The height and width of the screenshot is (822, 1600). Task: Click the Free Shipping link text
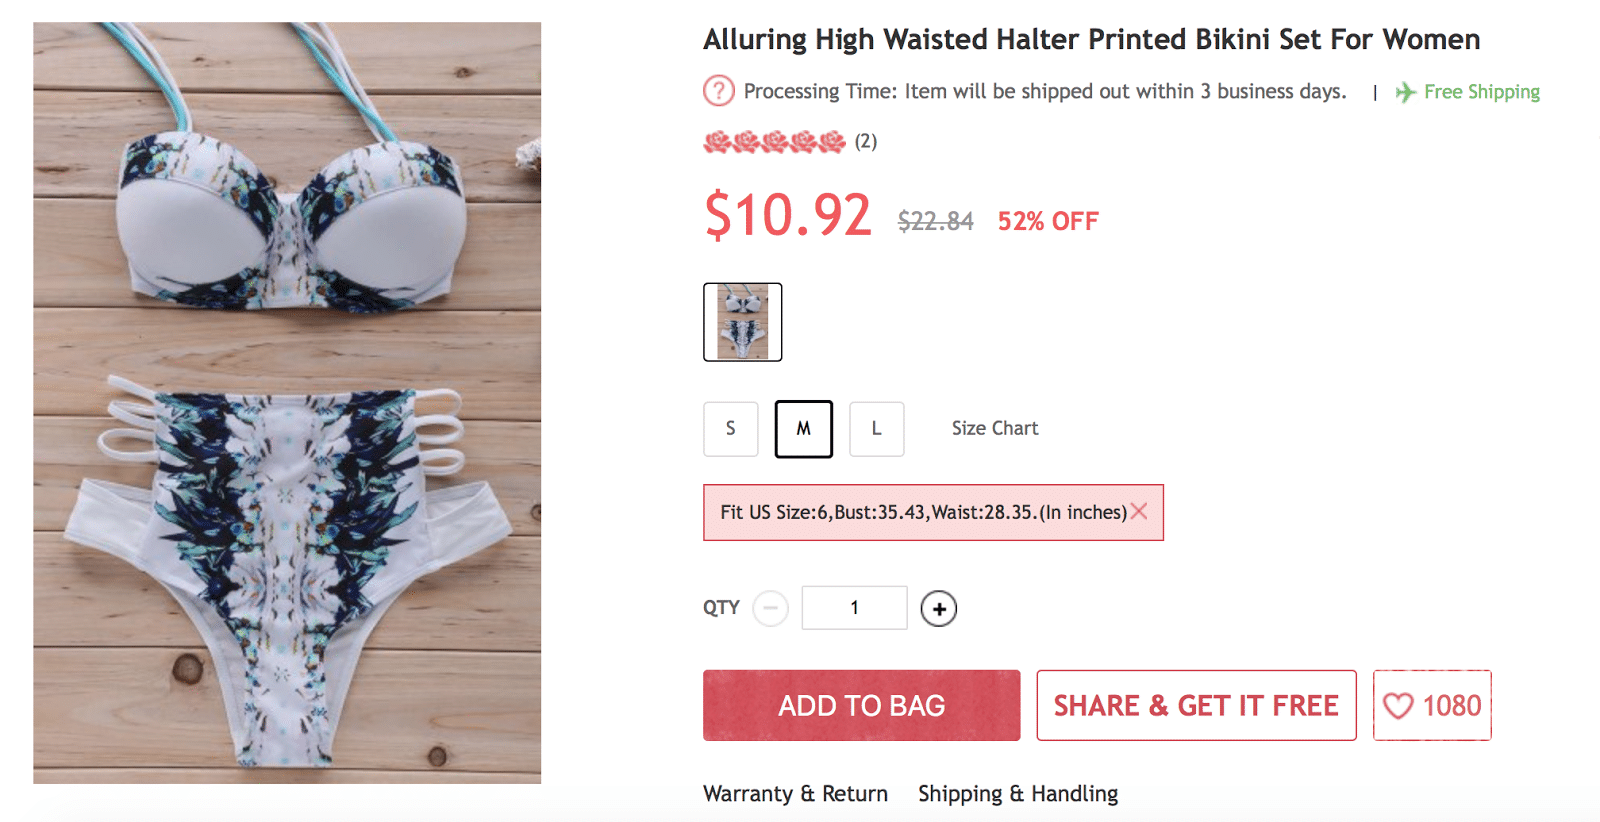tap(1481, 92)
